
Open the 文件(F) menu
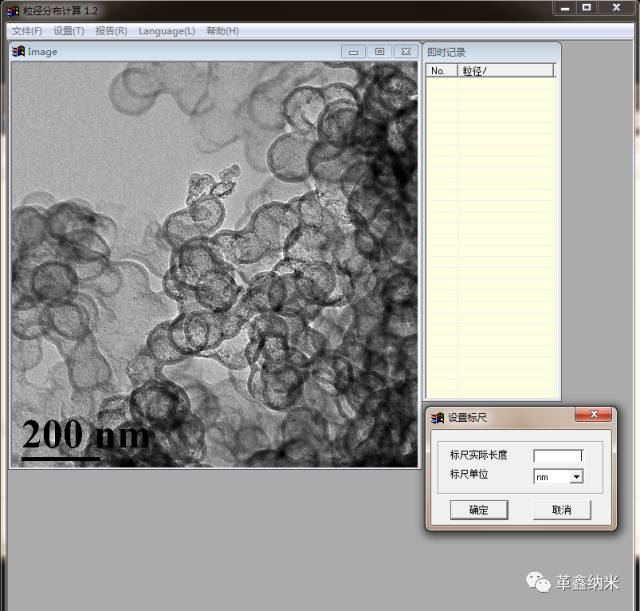(x=27, y=31)
